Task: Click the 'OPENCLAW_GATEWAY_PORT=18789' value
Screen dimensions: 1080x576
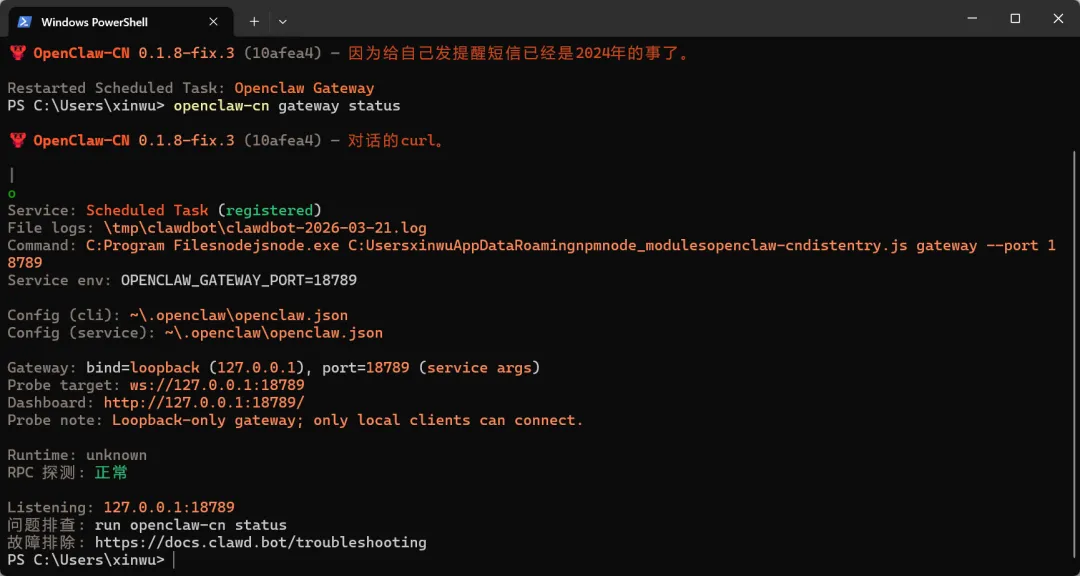Action: click(239, 280)
